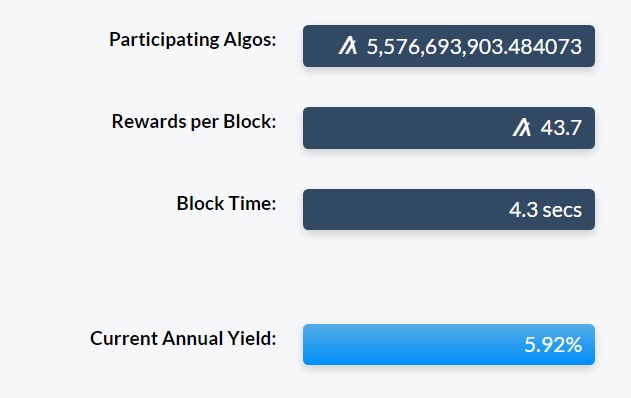Viewport: 631px width, 398px height.
Task: Click the Algo symbol beside 5,576,693,903.484073
Action: [348, 45]
